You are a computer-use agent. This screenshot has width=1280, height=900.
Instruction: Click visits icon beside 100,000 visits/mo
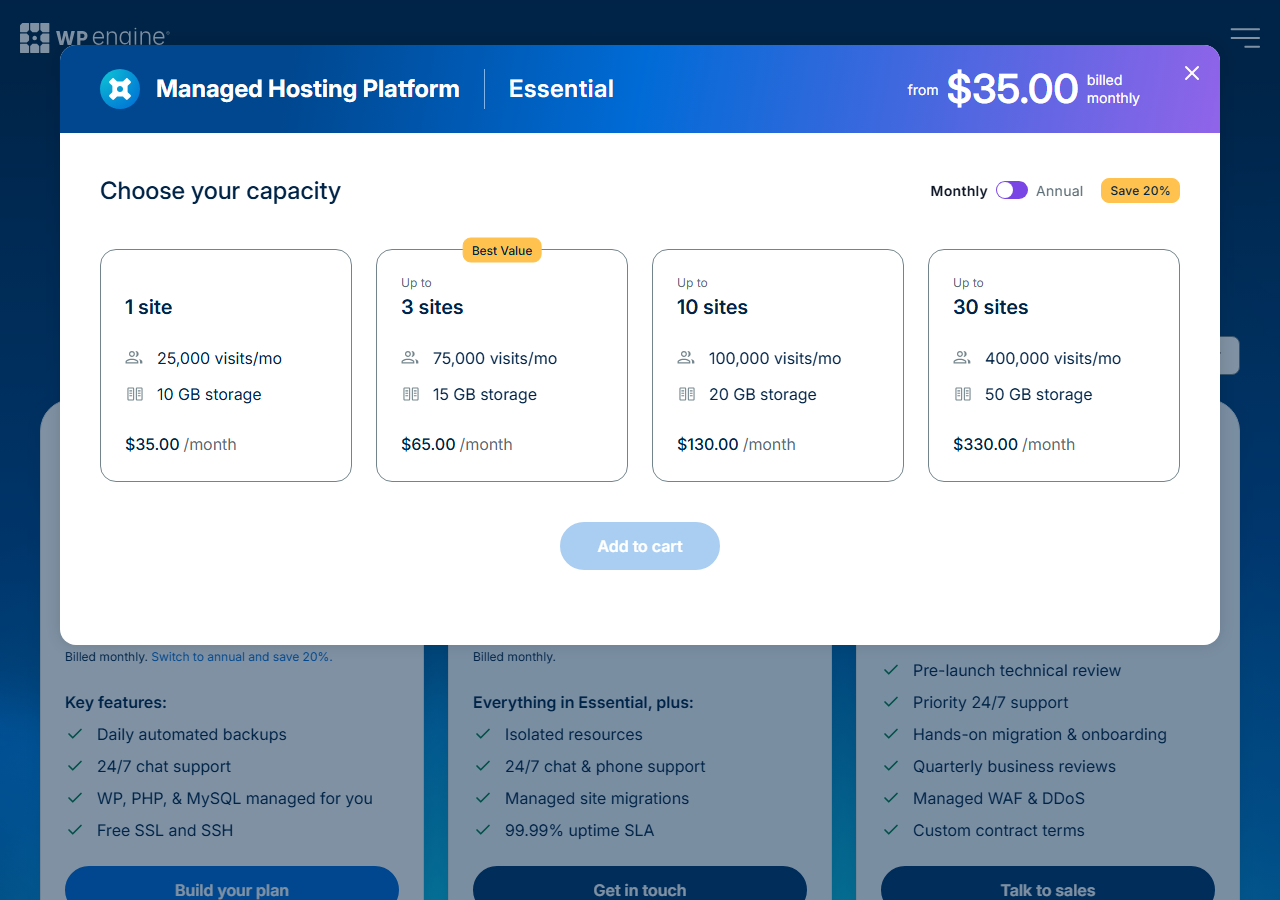pyautogui.click(x=686, y=358)
